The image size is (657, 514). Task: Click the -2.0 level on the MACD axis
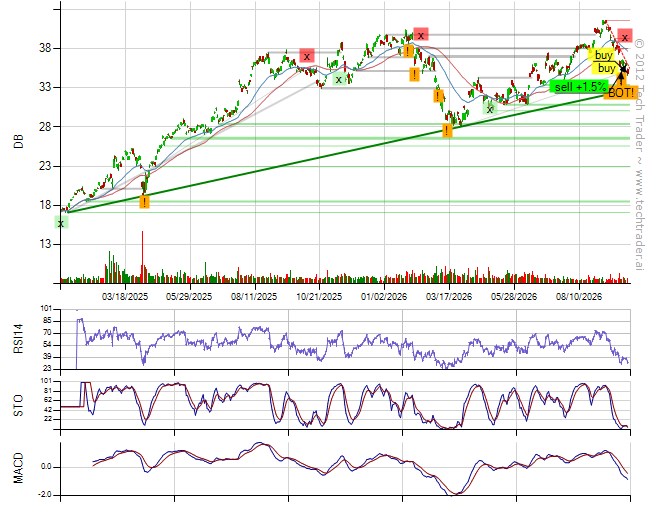(x=44, y=495)
